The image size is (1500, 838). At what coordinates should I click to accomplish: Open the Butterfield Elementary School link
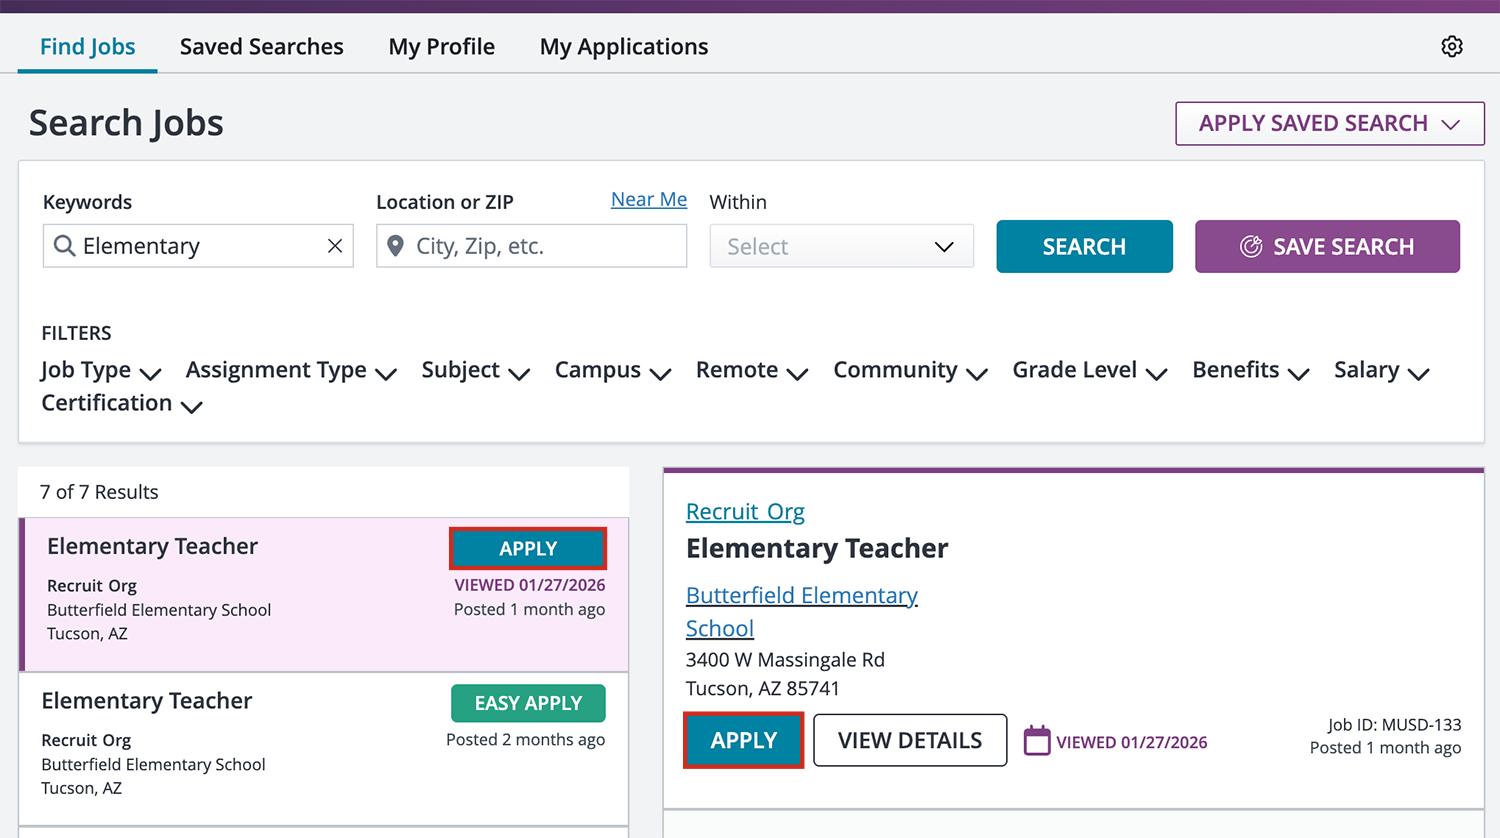(x=801, y=595)
